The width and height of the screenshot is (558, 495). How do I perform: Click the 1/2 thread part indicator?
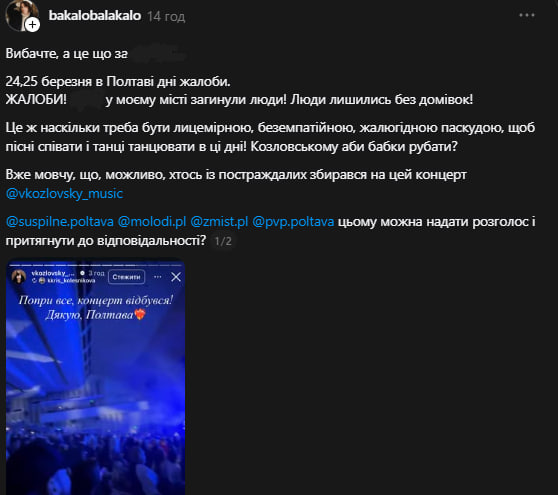point(223,241)
